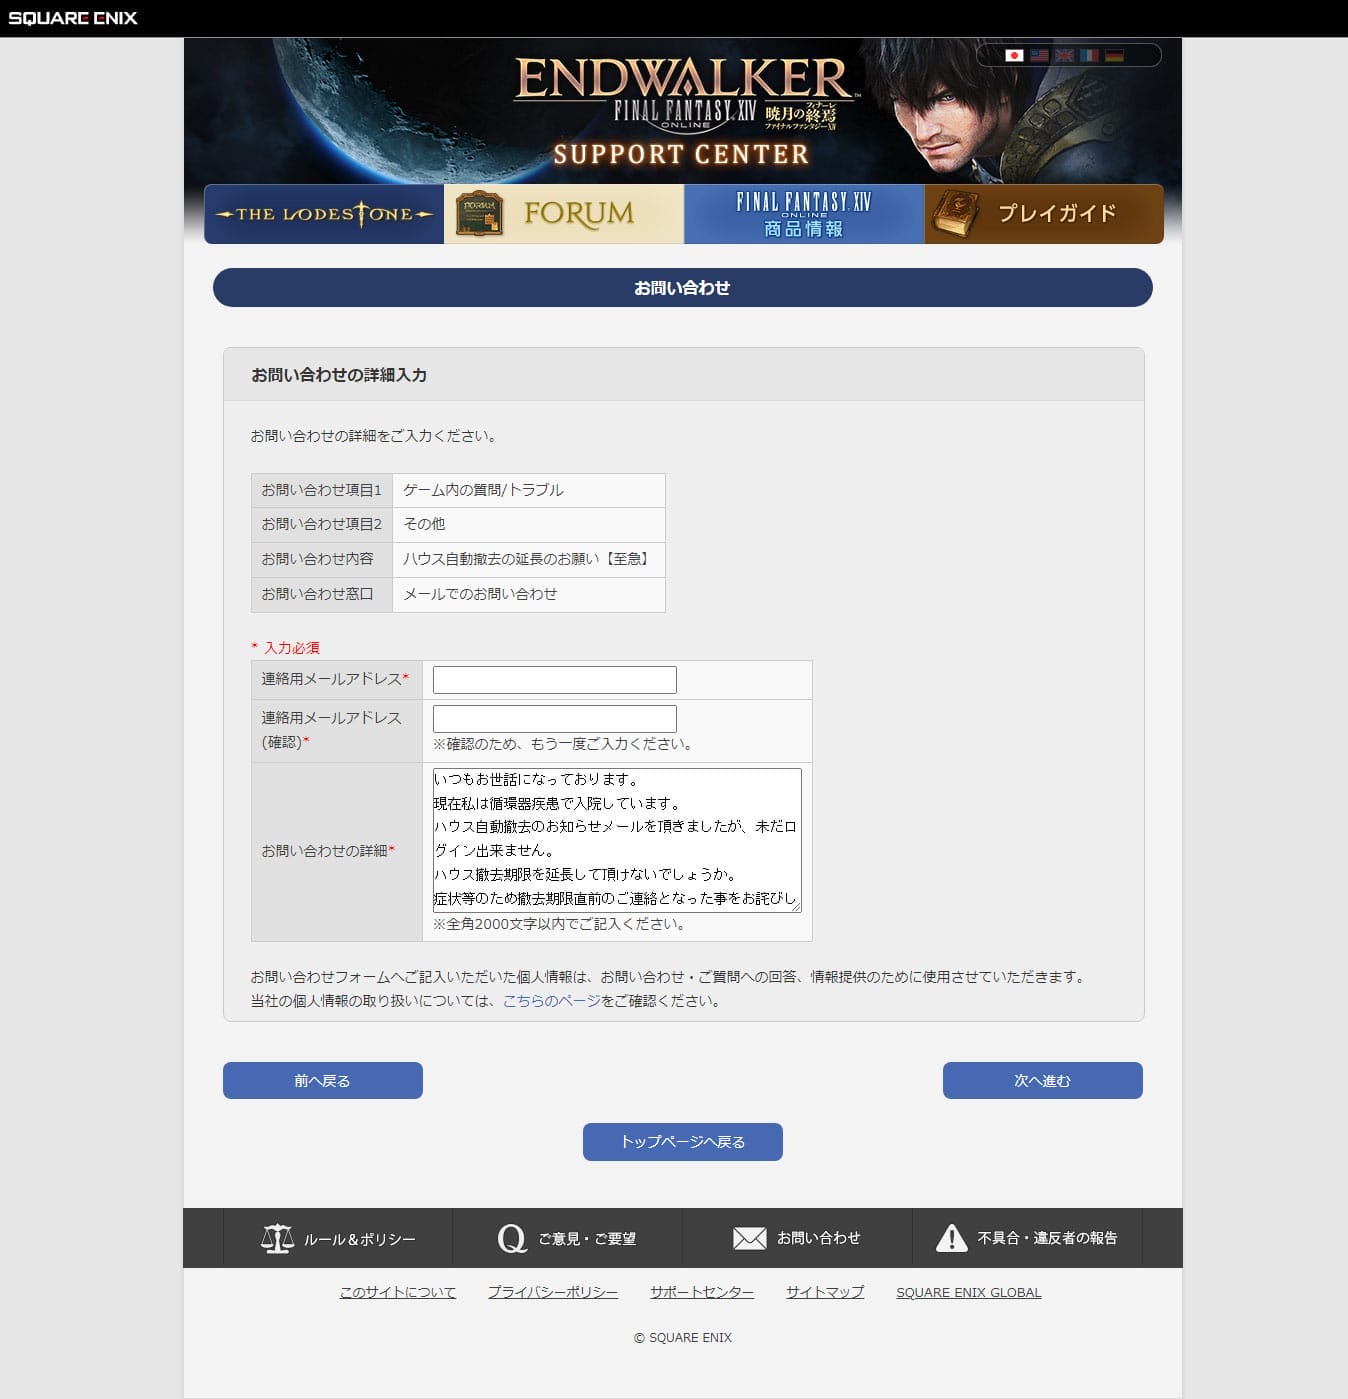The height and width of the screenshot is (1399, 1348).
Task: Select the German flag language option
Action: click(1114, 56)
